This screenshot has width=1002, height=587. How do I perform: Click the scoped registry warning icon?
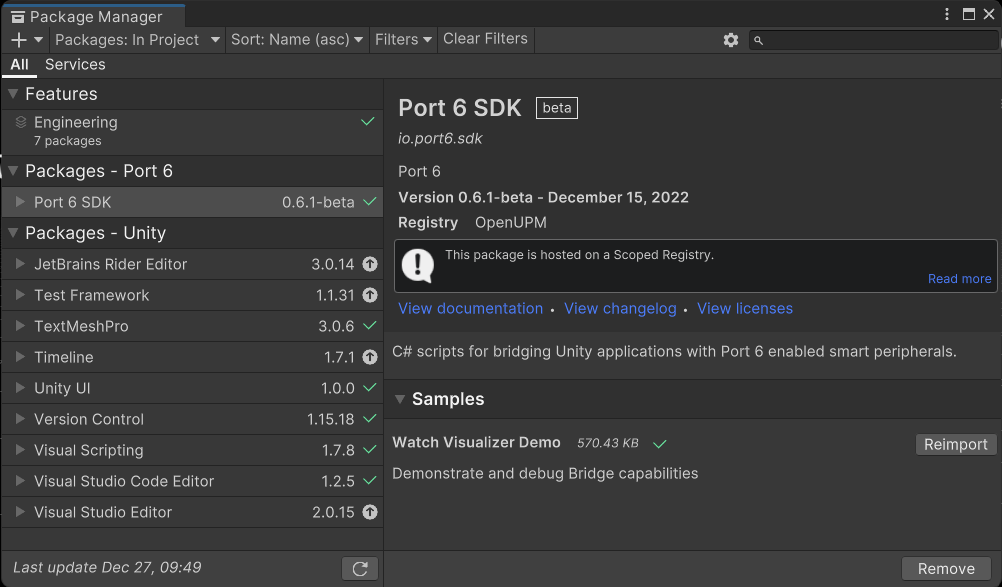(x=418, y=265)
